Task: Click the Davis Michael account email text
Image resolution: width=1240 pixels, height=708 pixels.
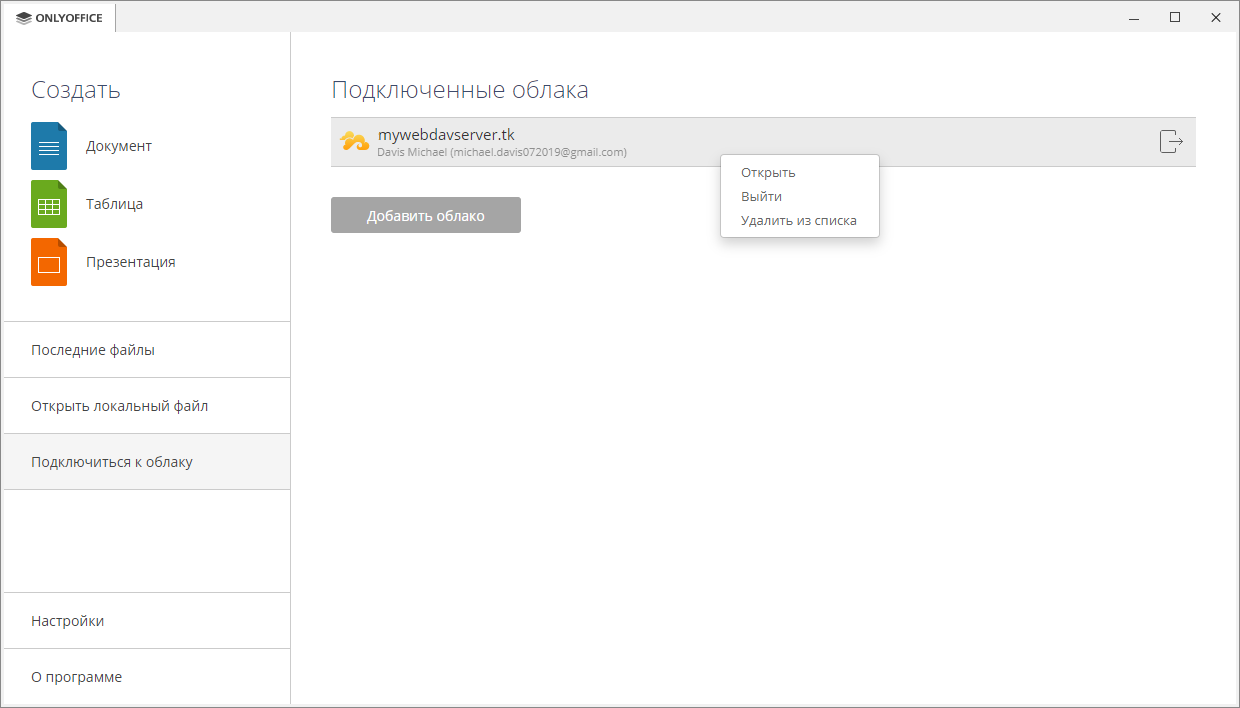Action: point(502,152)
